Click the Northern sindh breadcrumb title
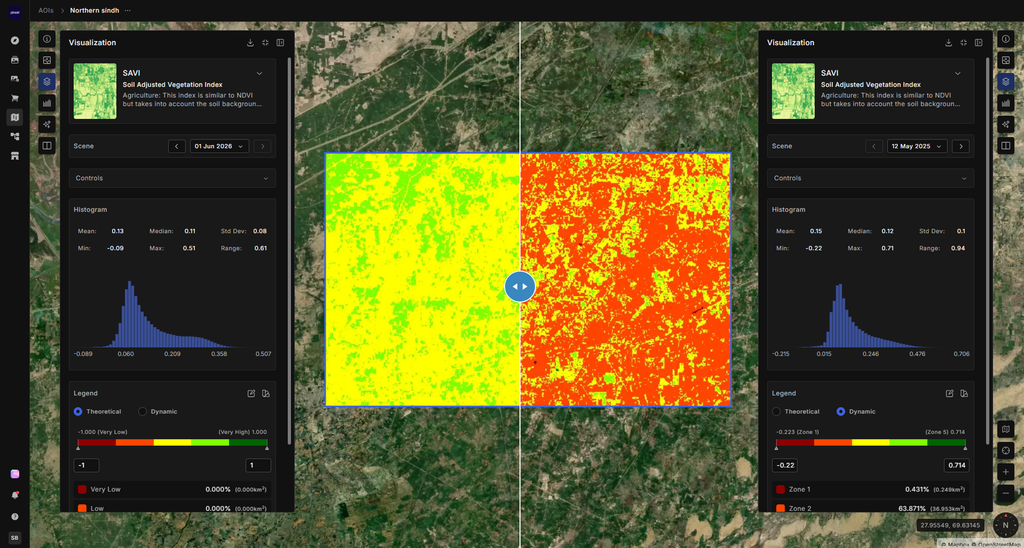 [95, 10]
